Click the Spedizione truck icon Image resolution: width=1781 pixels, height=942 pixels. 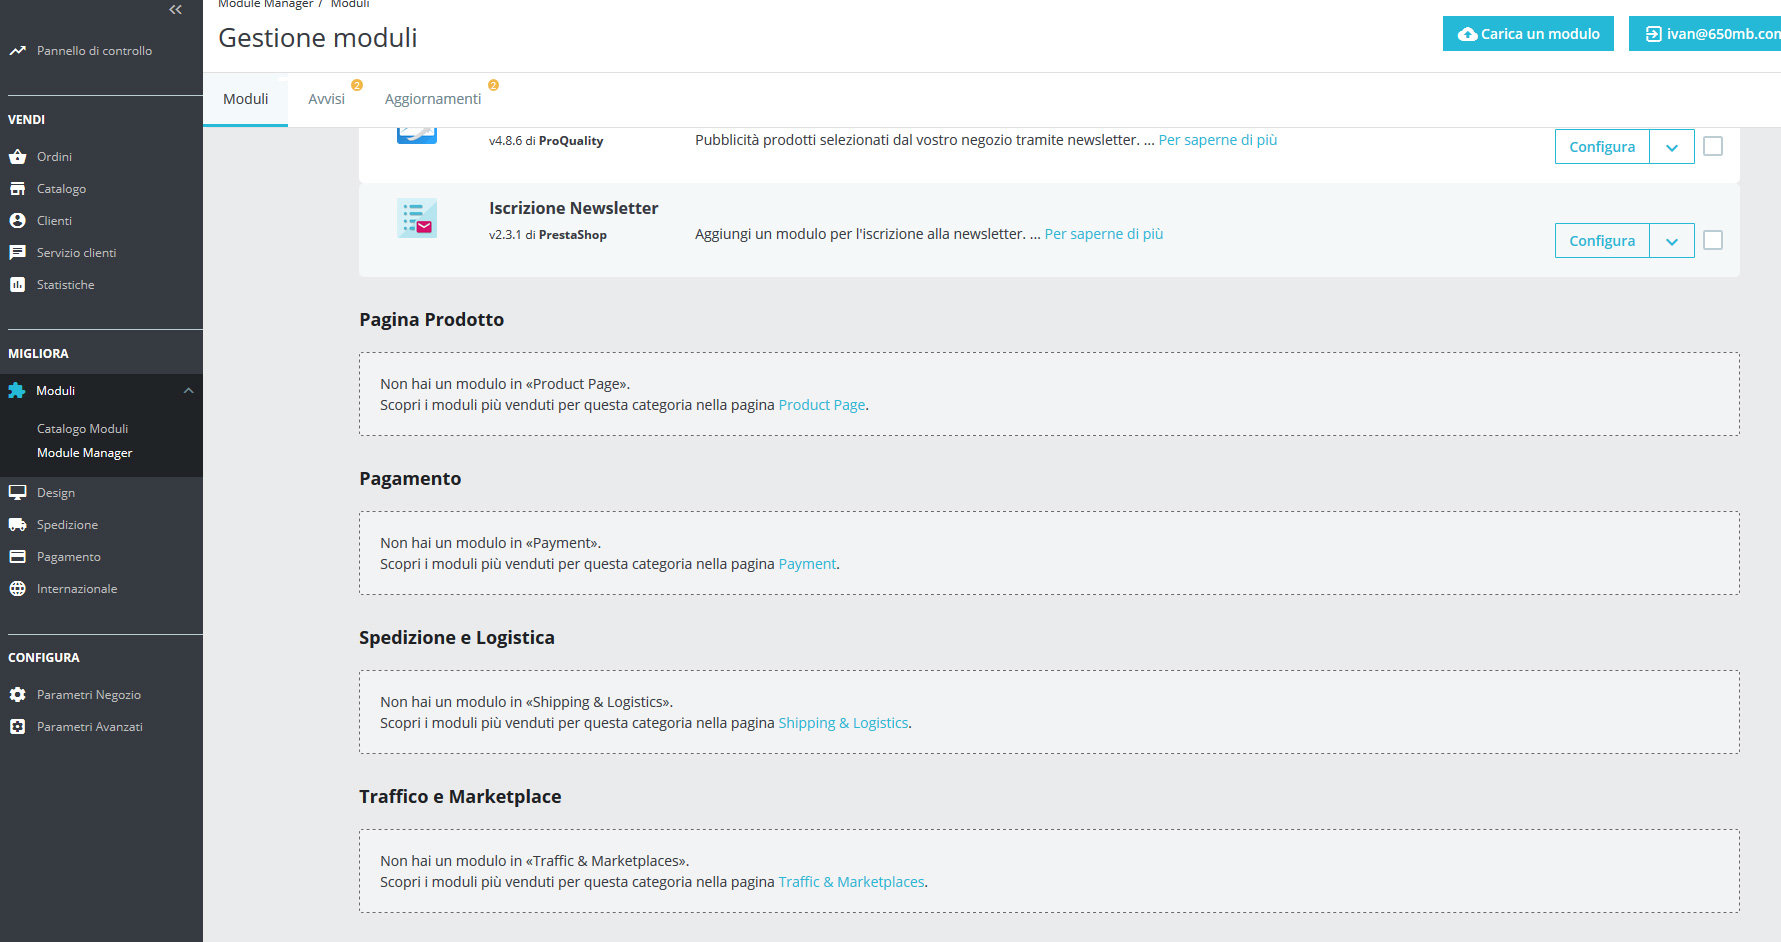coord(17,524)
